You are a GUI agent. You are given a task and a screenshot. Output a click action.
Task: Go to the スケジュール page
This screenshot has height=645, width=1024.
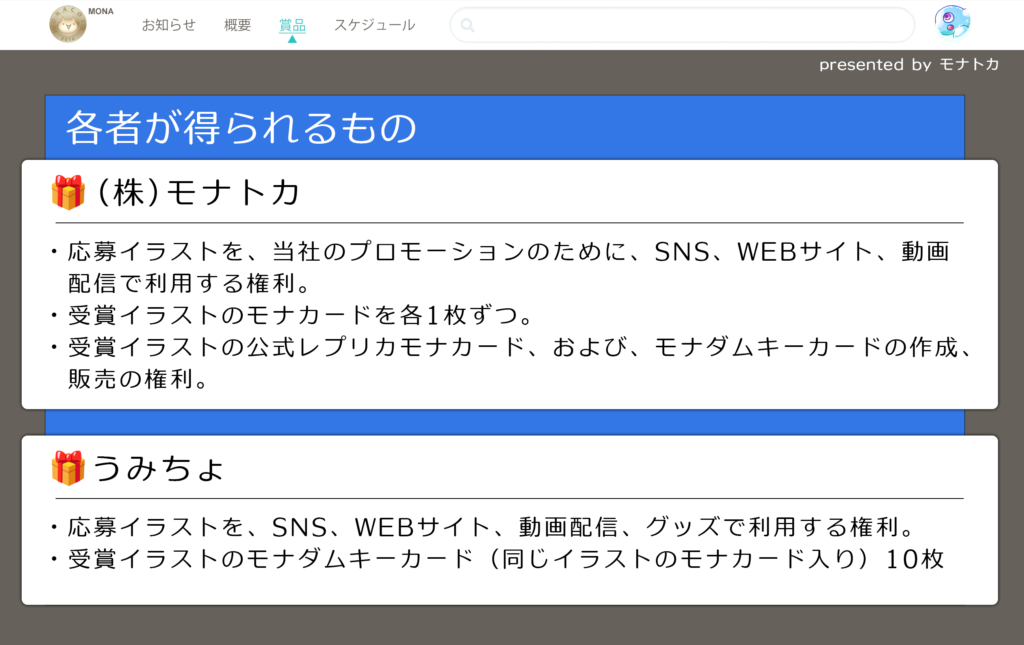point(374,25)
